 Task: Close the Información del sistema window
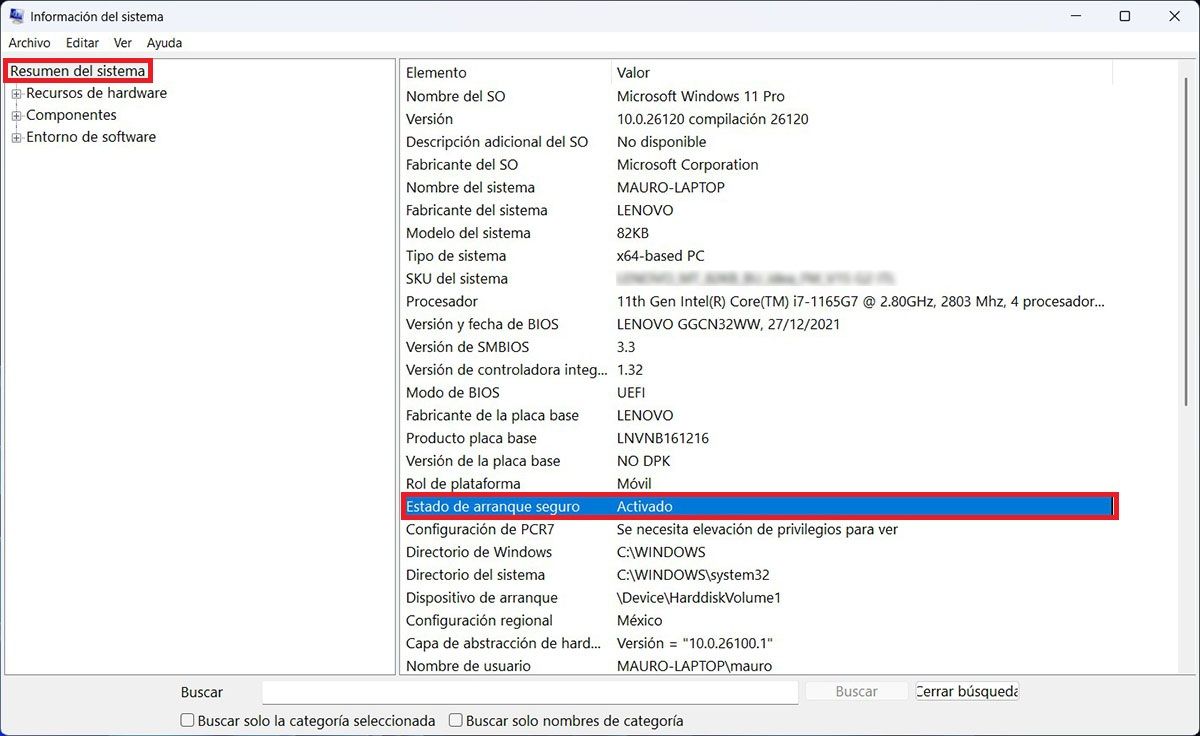(1174, 16)
